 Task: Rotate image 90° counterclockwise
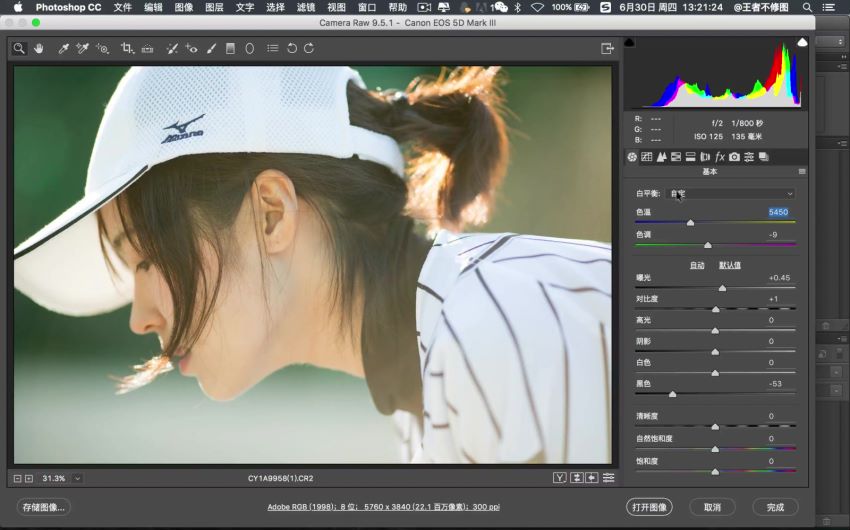tap(292, 48)
